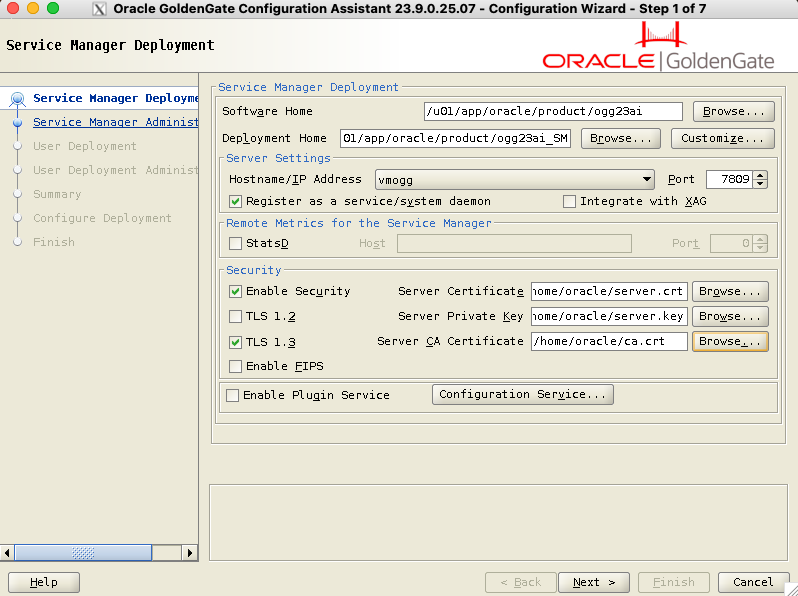Increase the Port value with up arrow

click(761, 175)
